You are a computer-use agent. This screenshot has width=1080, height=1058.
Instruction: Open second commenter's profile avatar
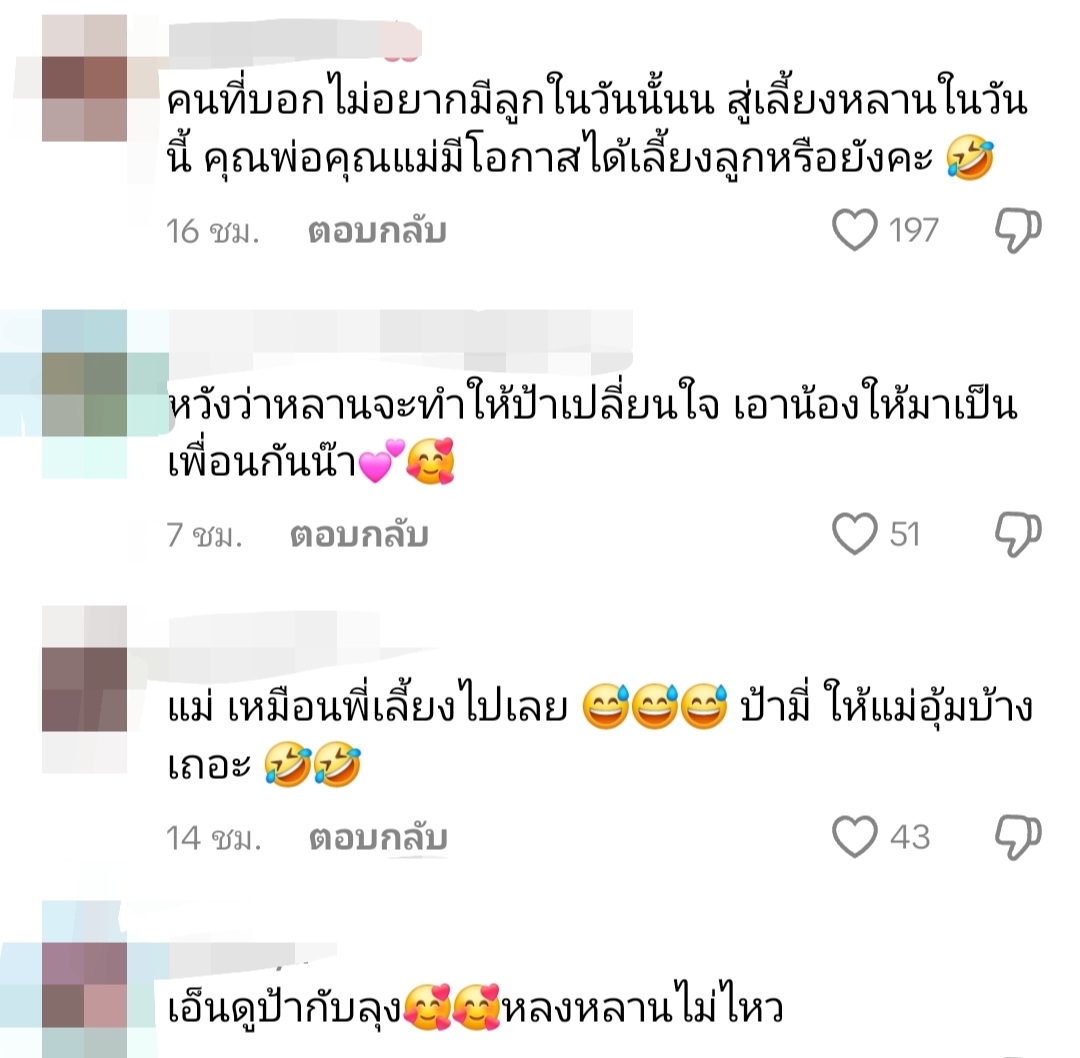[84, 394]
